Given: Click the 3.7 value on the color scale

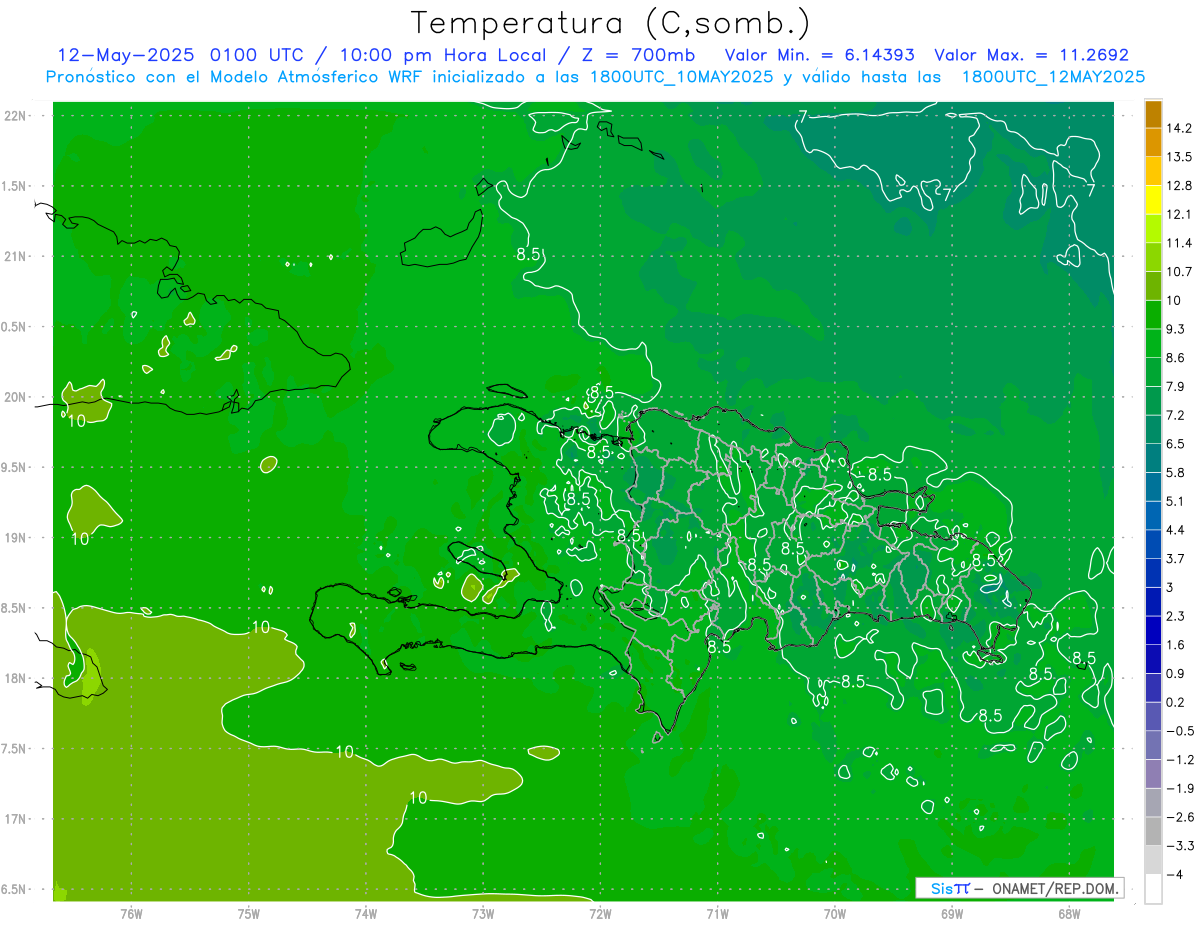Looking at the screenshot, I should point(1176,558).
